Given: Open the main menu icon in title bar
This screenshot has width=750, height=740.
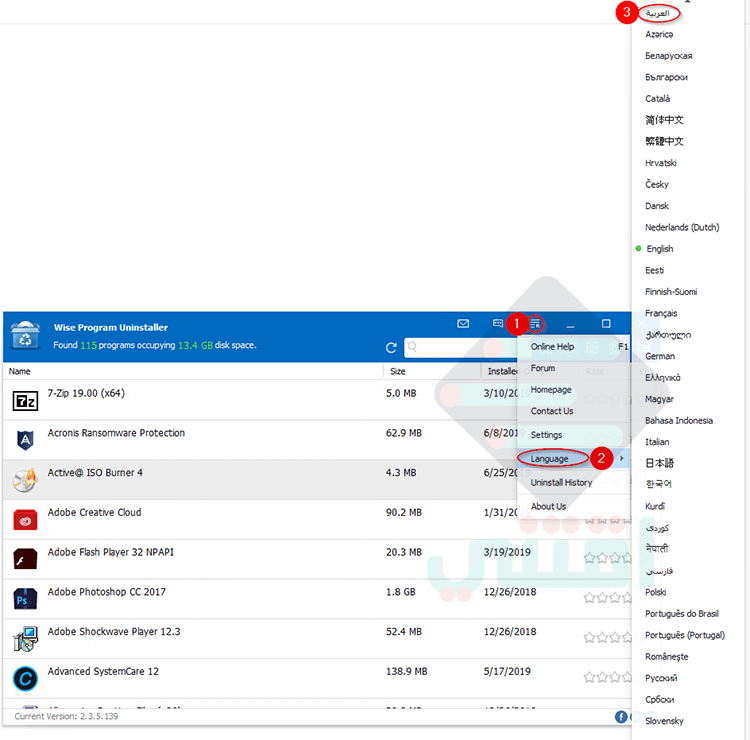Looking at the screenshot, I should tap(535, 324).
